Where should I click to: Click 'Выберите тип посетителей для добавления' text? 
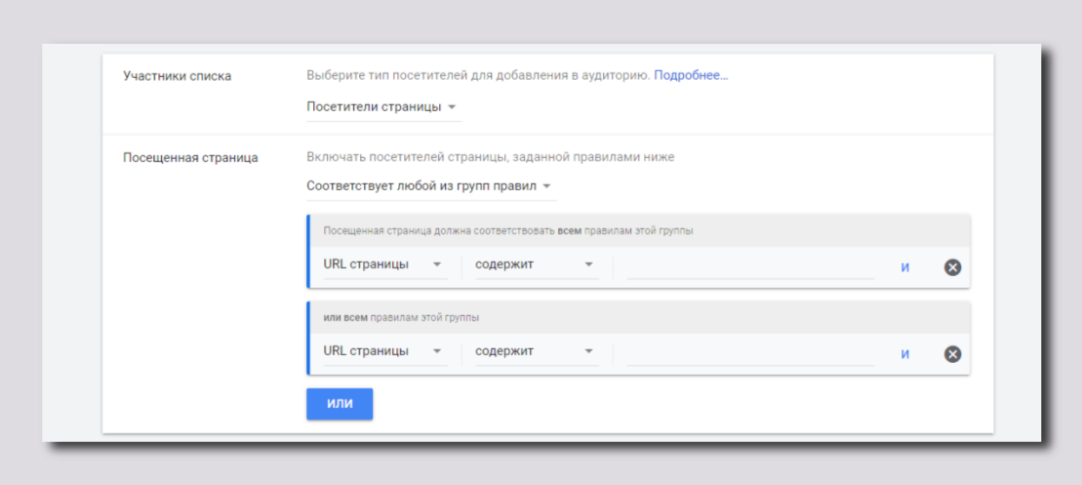(x=478, y=76)
